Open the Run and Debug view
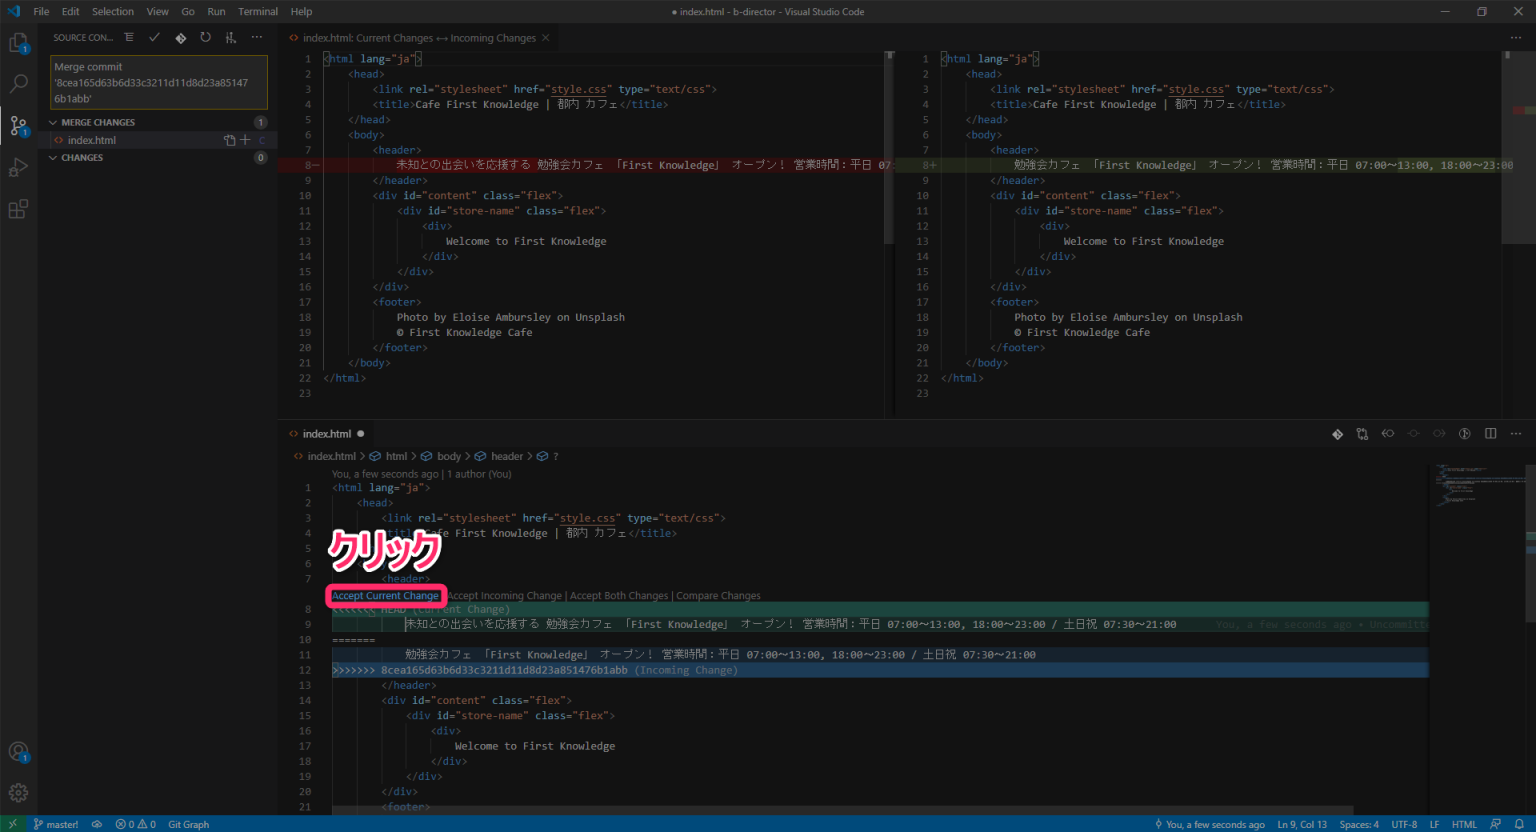This screenshot has height=832, width=1536. coord(18,166)
